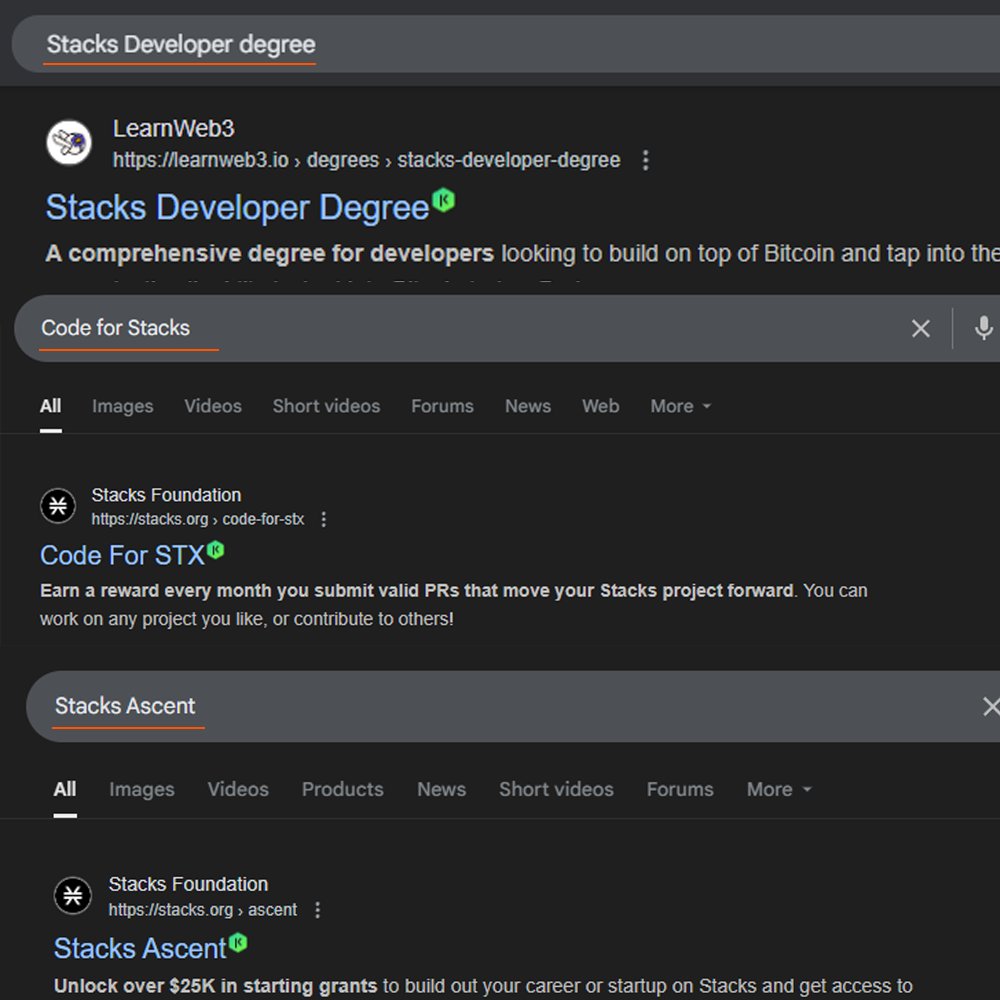Click the LearnWeb3 site name text

point(173,129)
